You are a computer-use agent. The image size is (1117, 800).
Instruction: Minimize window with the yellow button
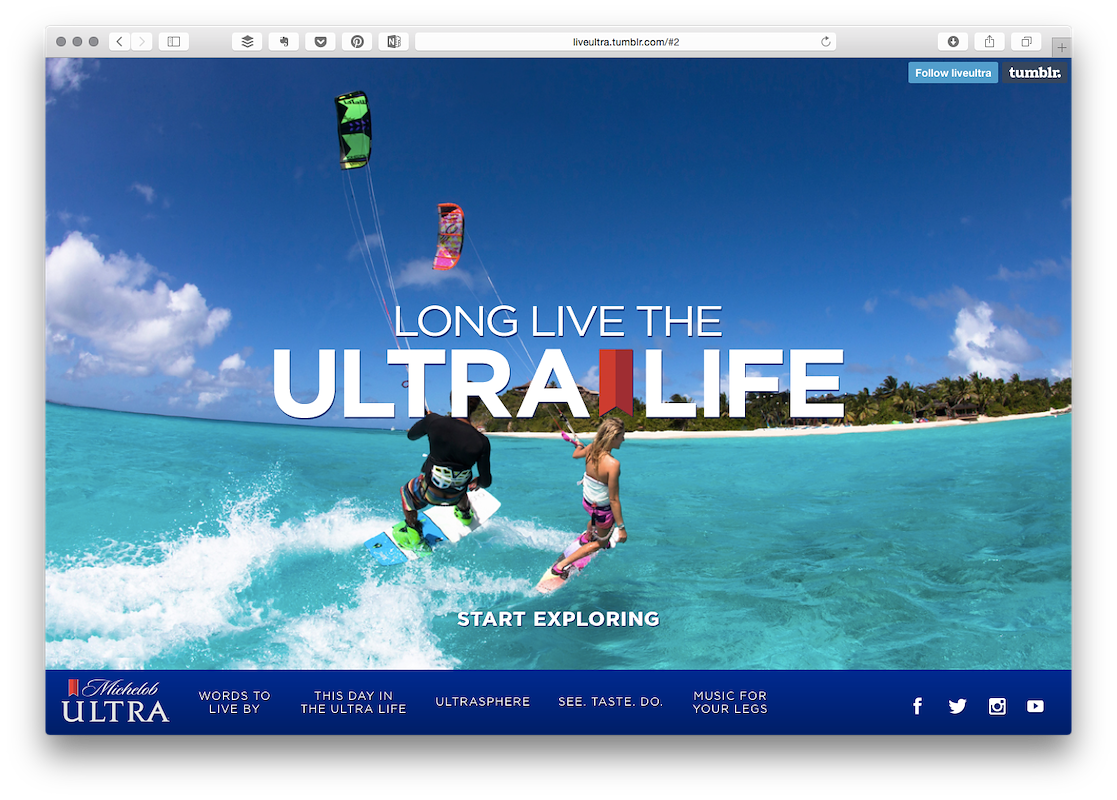coord(77,41)
